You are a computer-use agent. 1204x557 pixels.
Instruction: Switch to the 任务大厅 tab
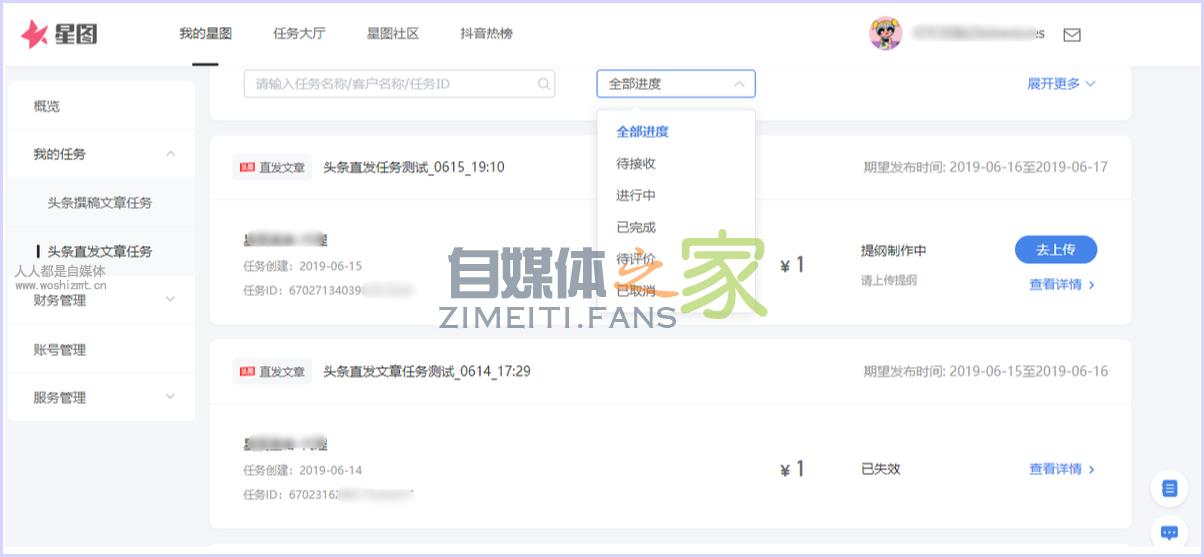(x=299, y=34)
